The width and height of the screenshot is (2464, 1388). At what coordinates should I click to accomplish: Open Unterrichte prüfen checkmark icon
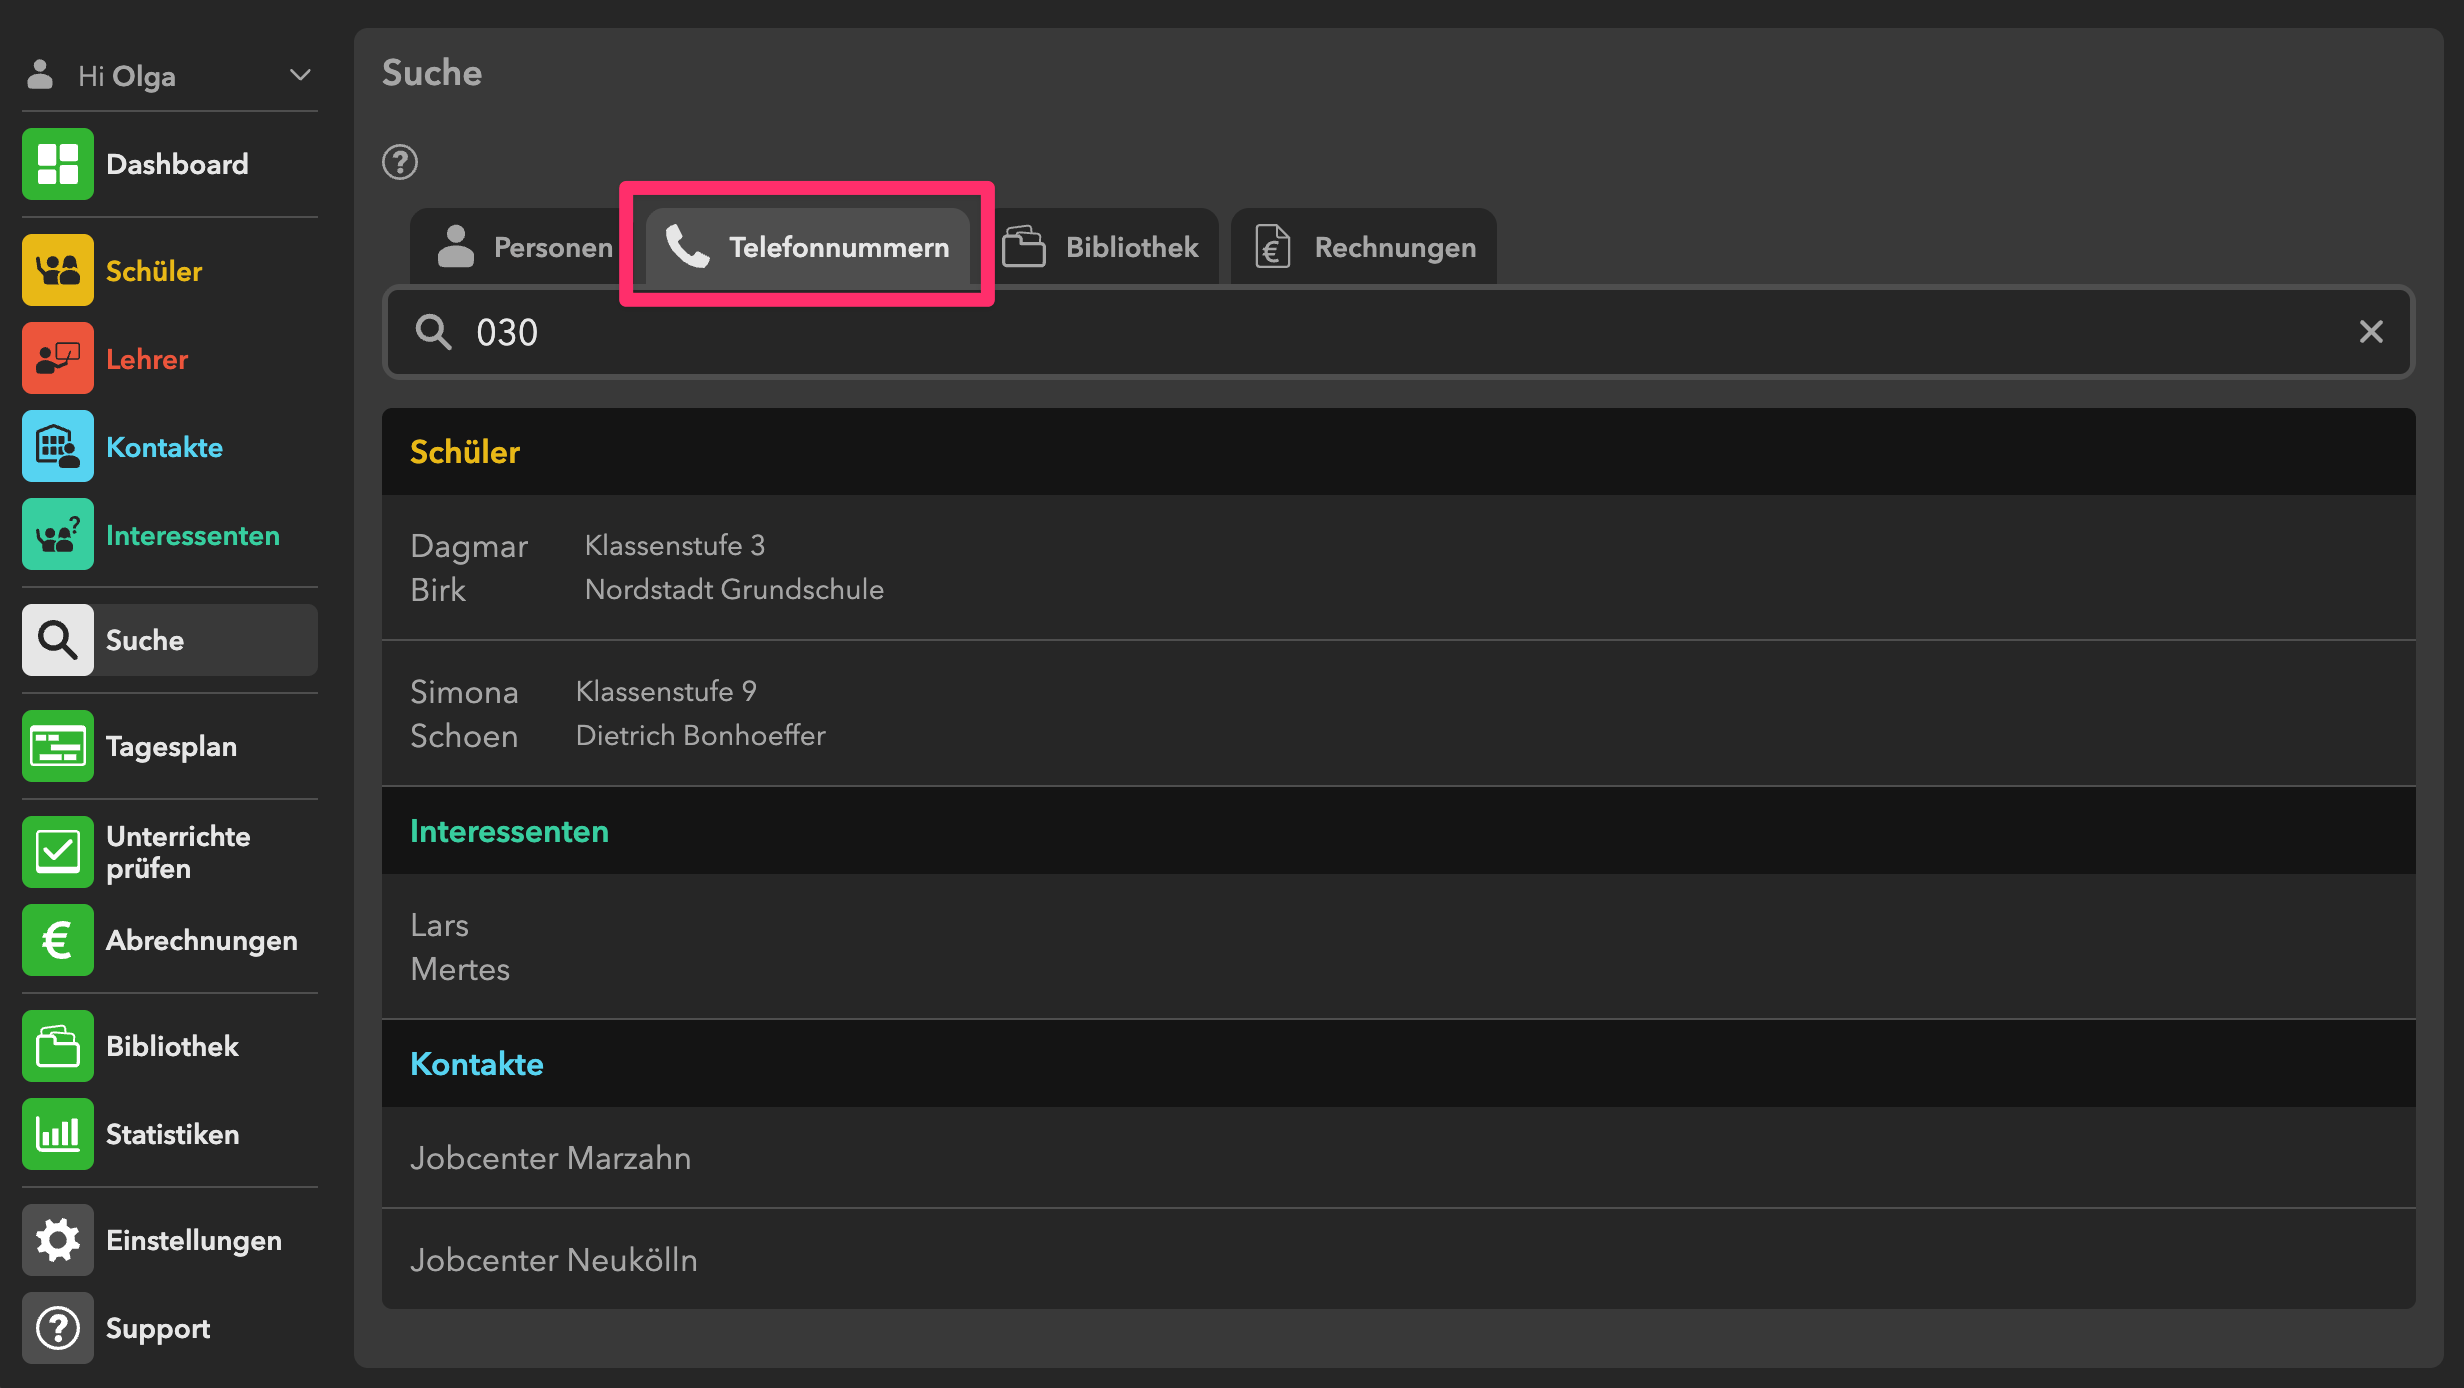58,852
